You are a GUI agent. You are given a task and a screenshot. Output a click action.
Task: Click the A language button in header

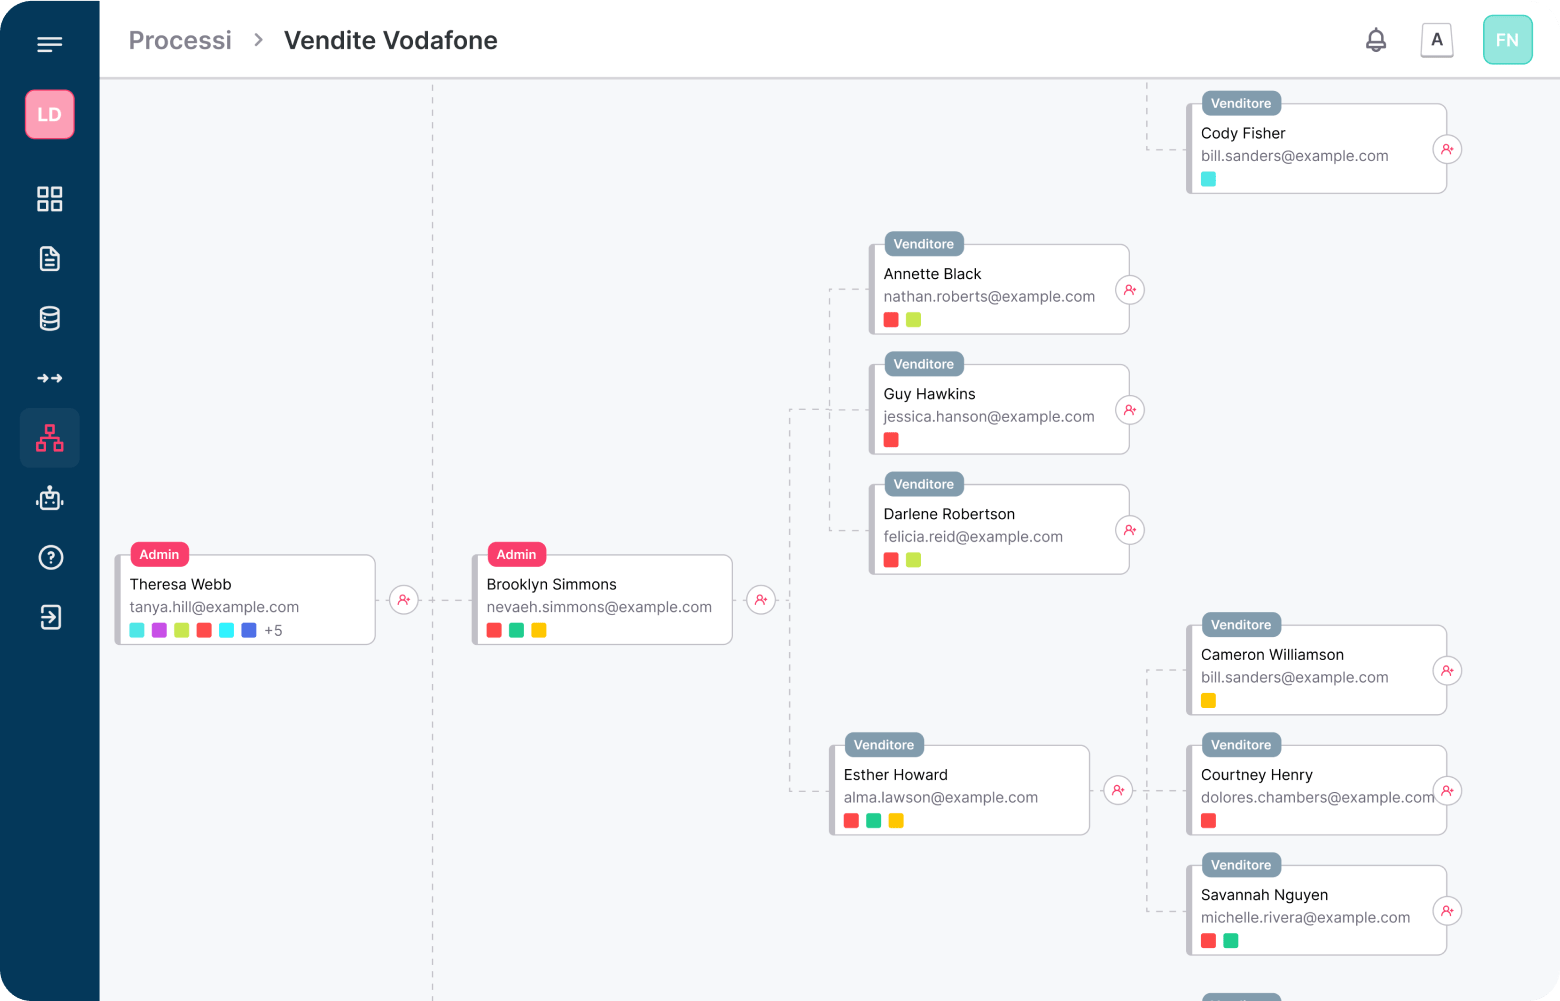[x=1437, y=40]
